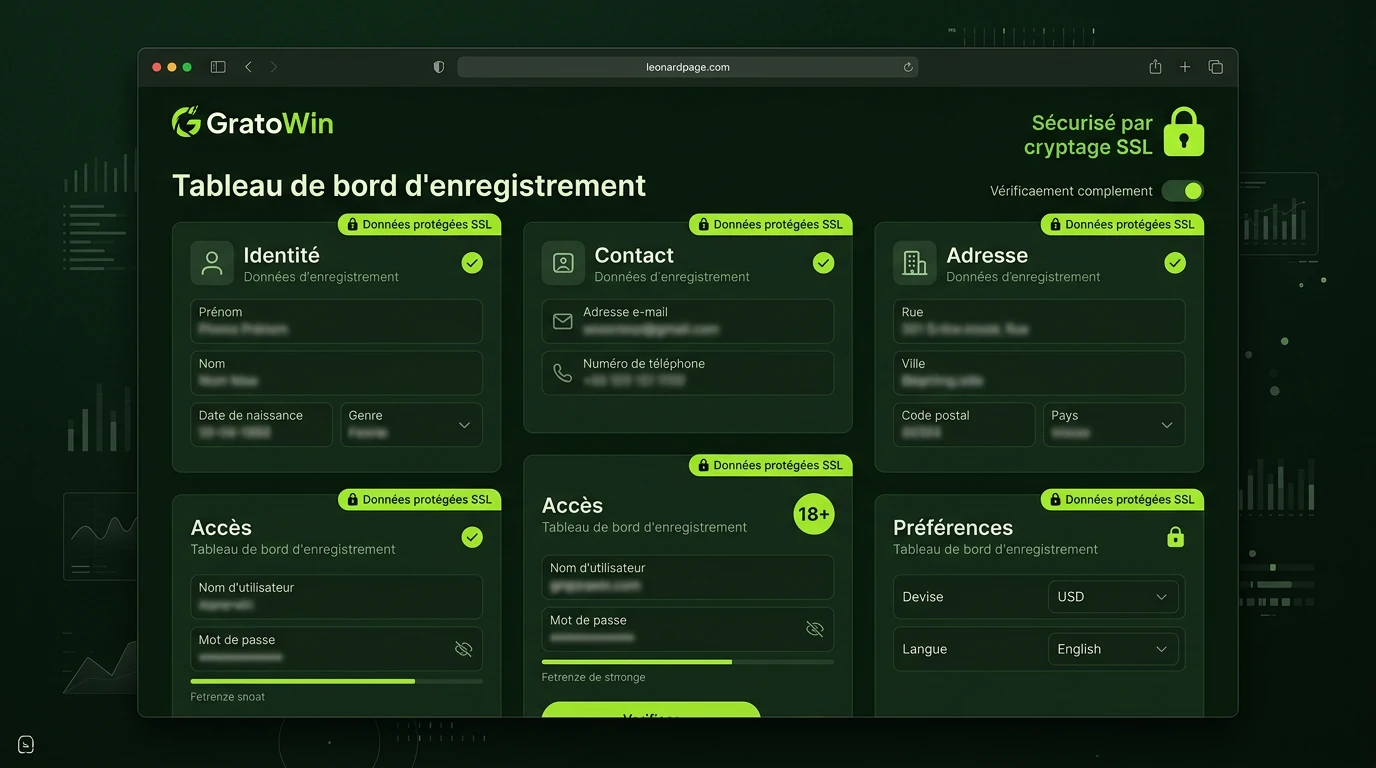Click the Préférences card title
Image resolution: width=1376 pixels, height=768 pixels.
click(953, 527)
